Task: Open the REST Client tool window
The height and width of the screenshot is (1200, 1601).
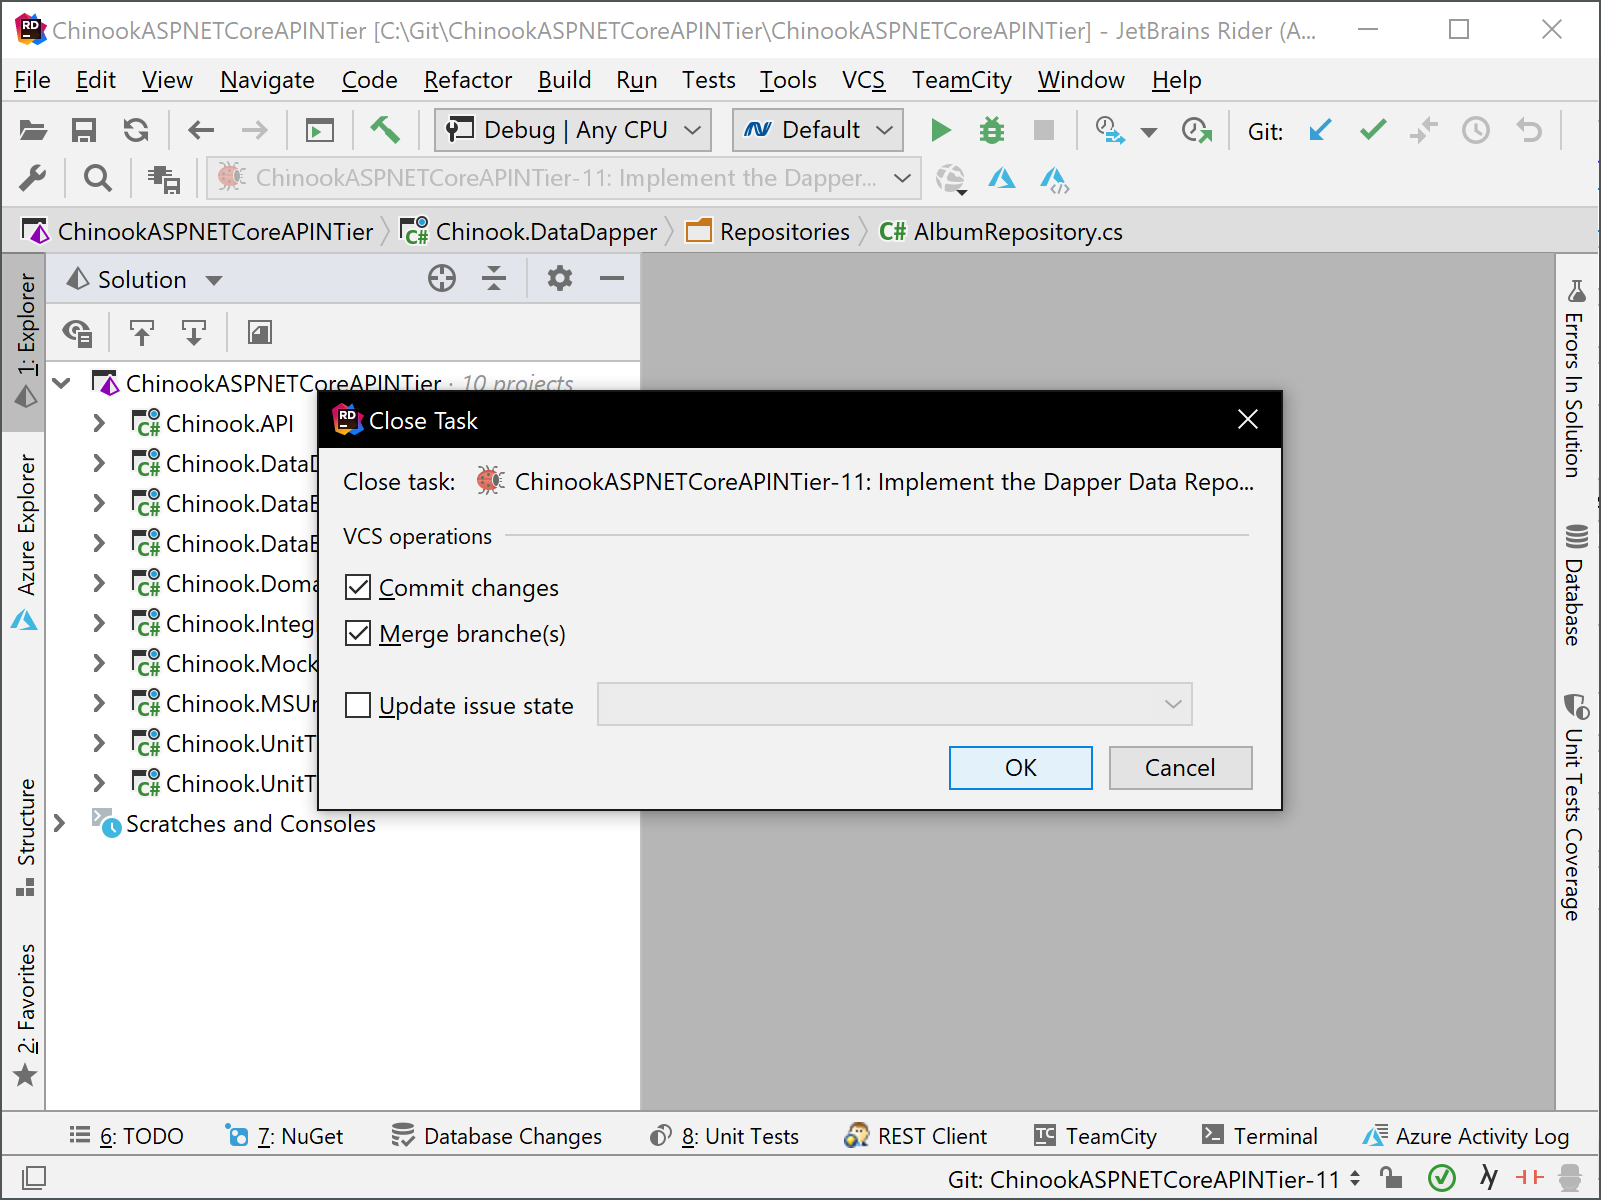Action: (x=915, y=1136)
